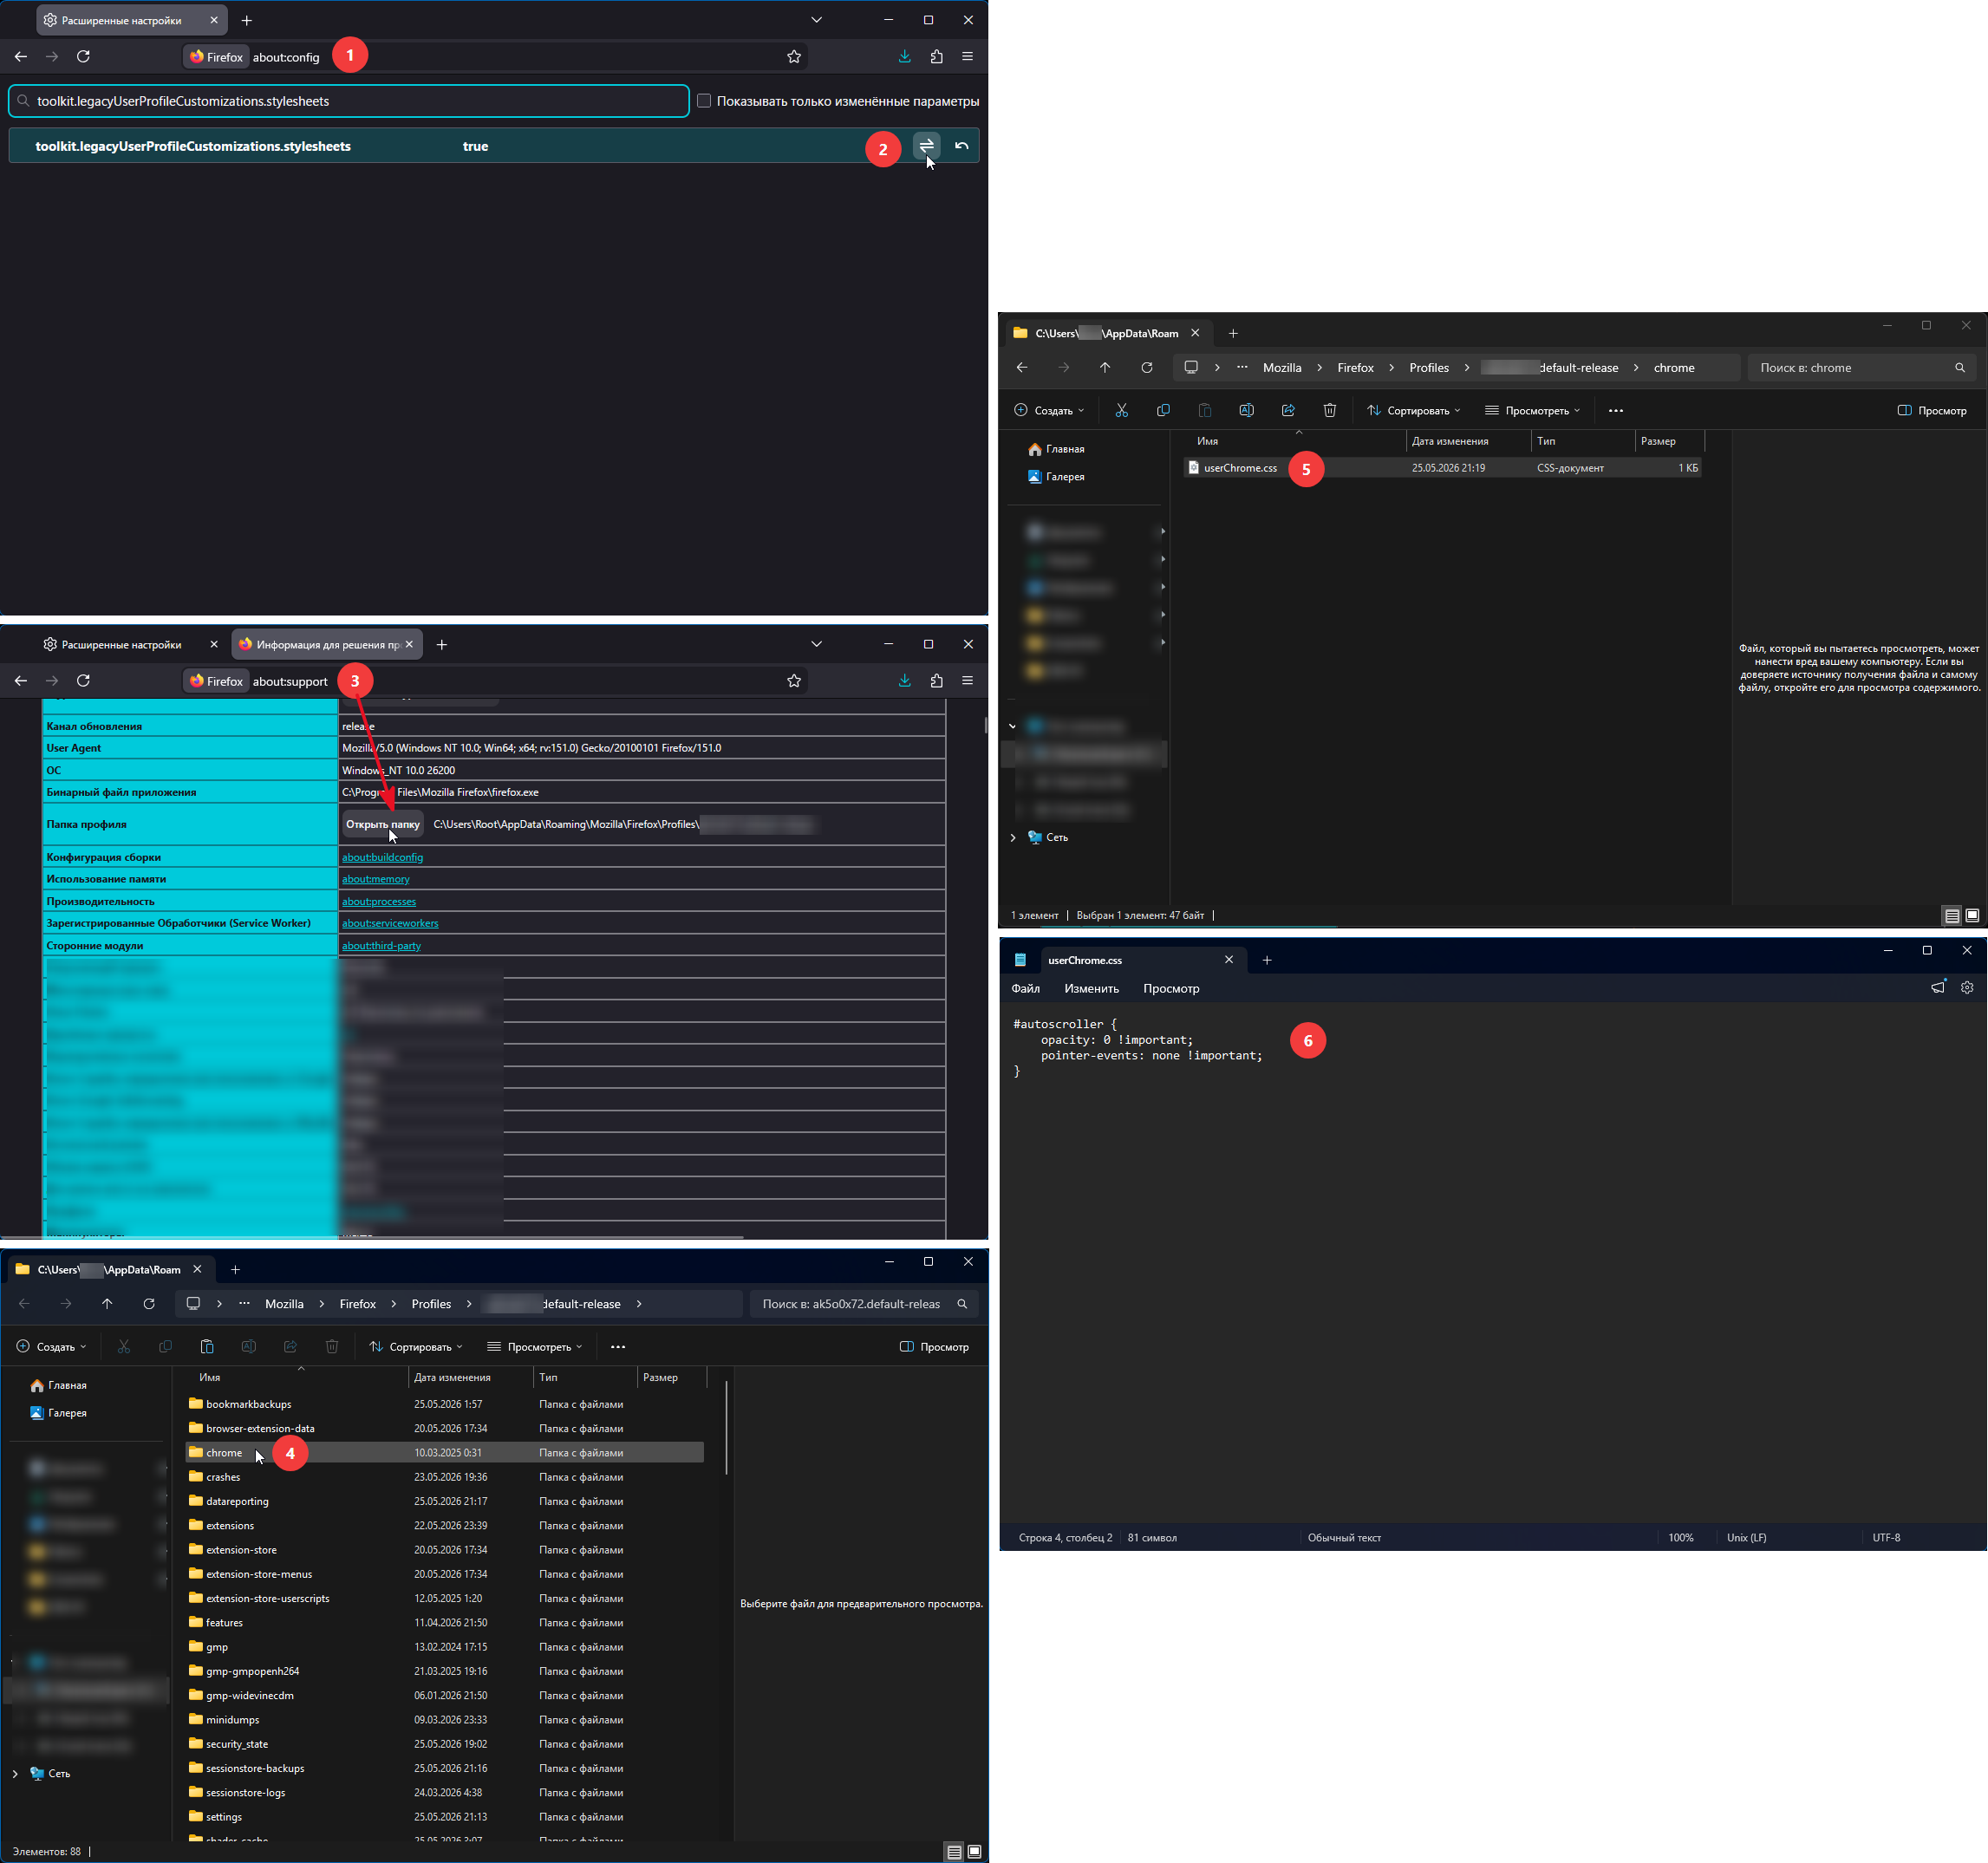Switch to details view icon in profile Explorer
Image resolution: width=1988 pixels, height=1863 pixels.
tap(954, 1852)
